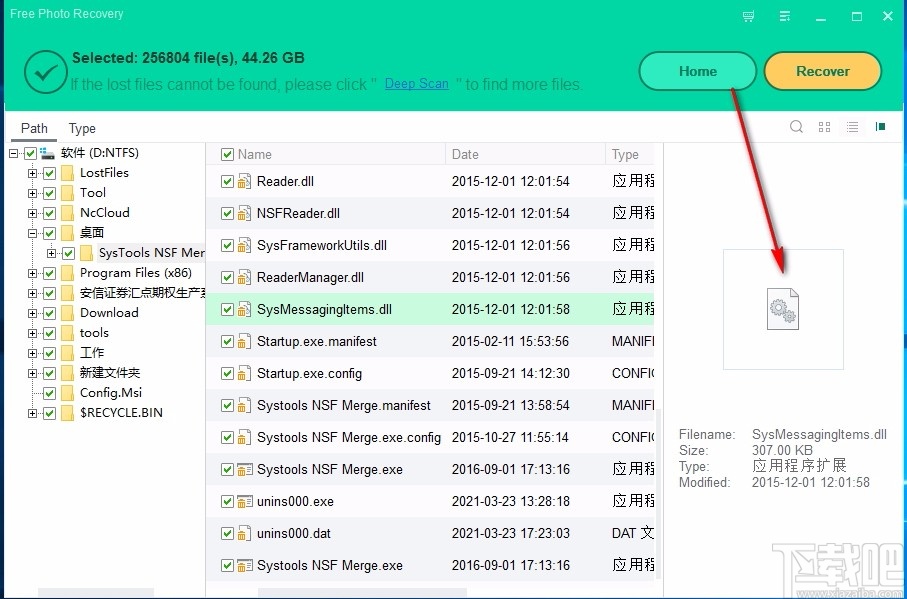The height and width of the screenshot is (599, 907).
Task: Expand the Program Files (x86) node
Action: coord(32,273)
